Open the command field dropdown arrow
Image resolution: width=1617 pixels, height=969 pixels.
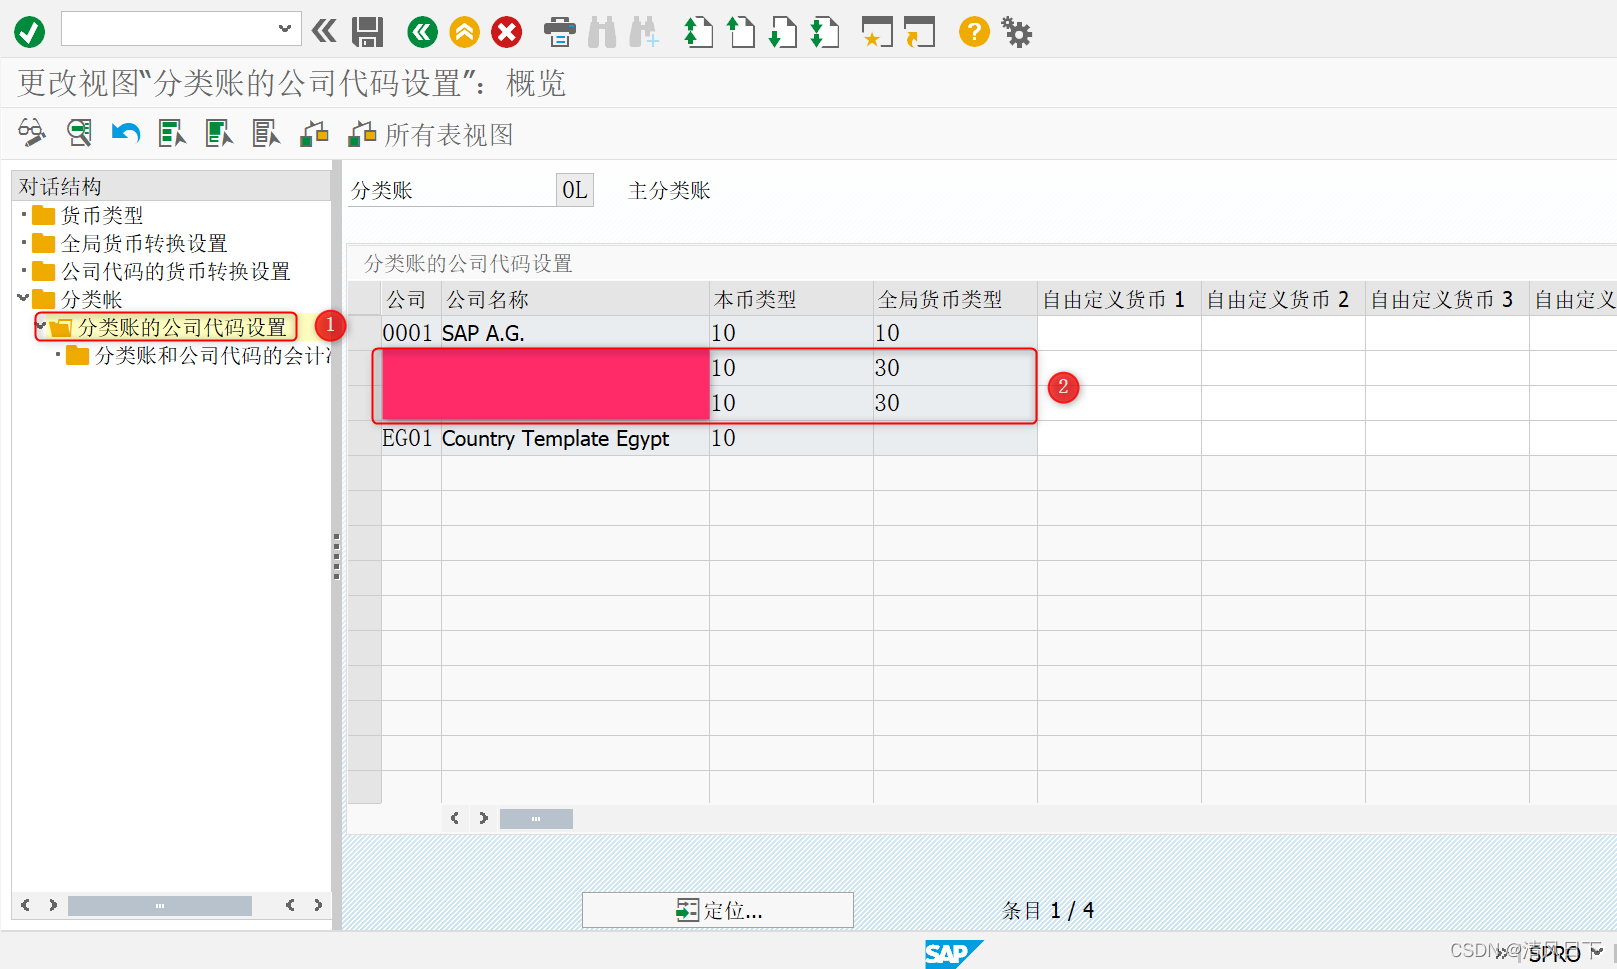point(285,29)
